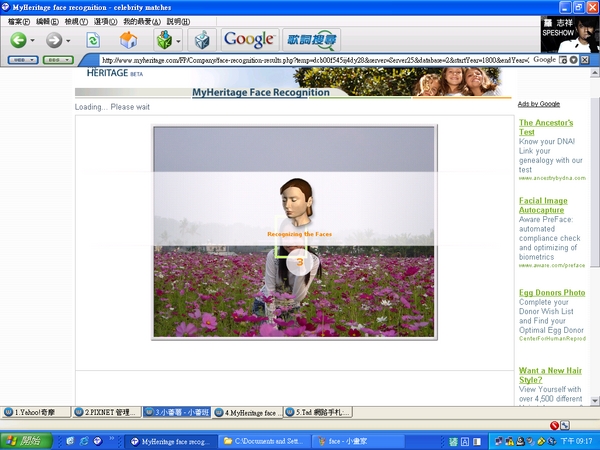Open the Back history dropdown arrow
Viewport: 600px width, 450px height.
(x=33, y=40)
